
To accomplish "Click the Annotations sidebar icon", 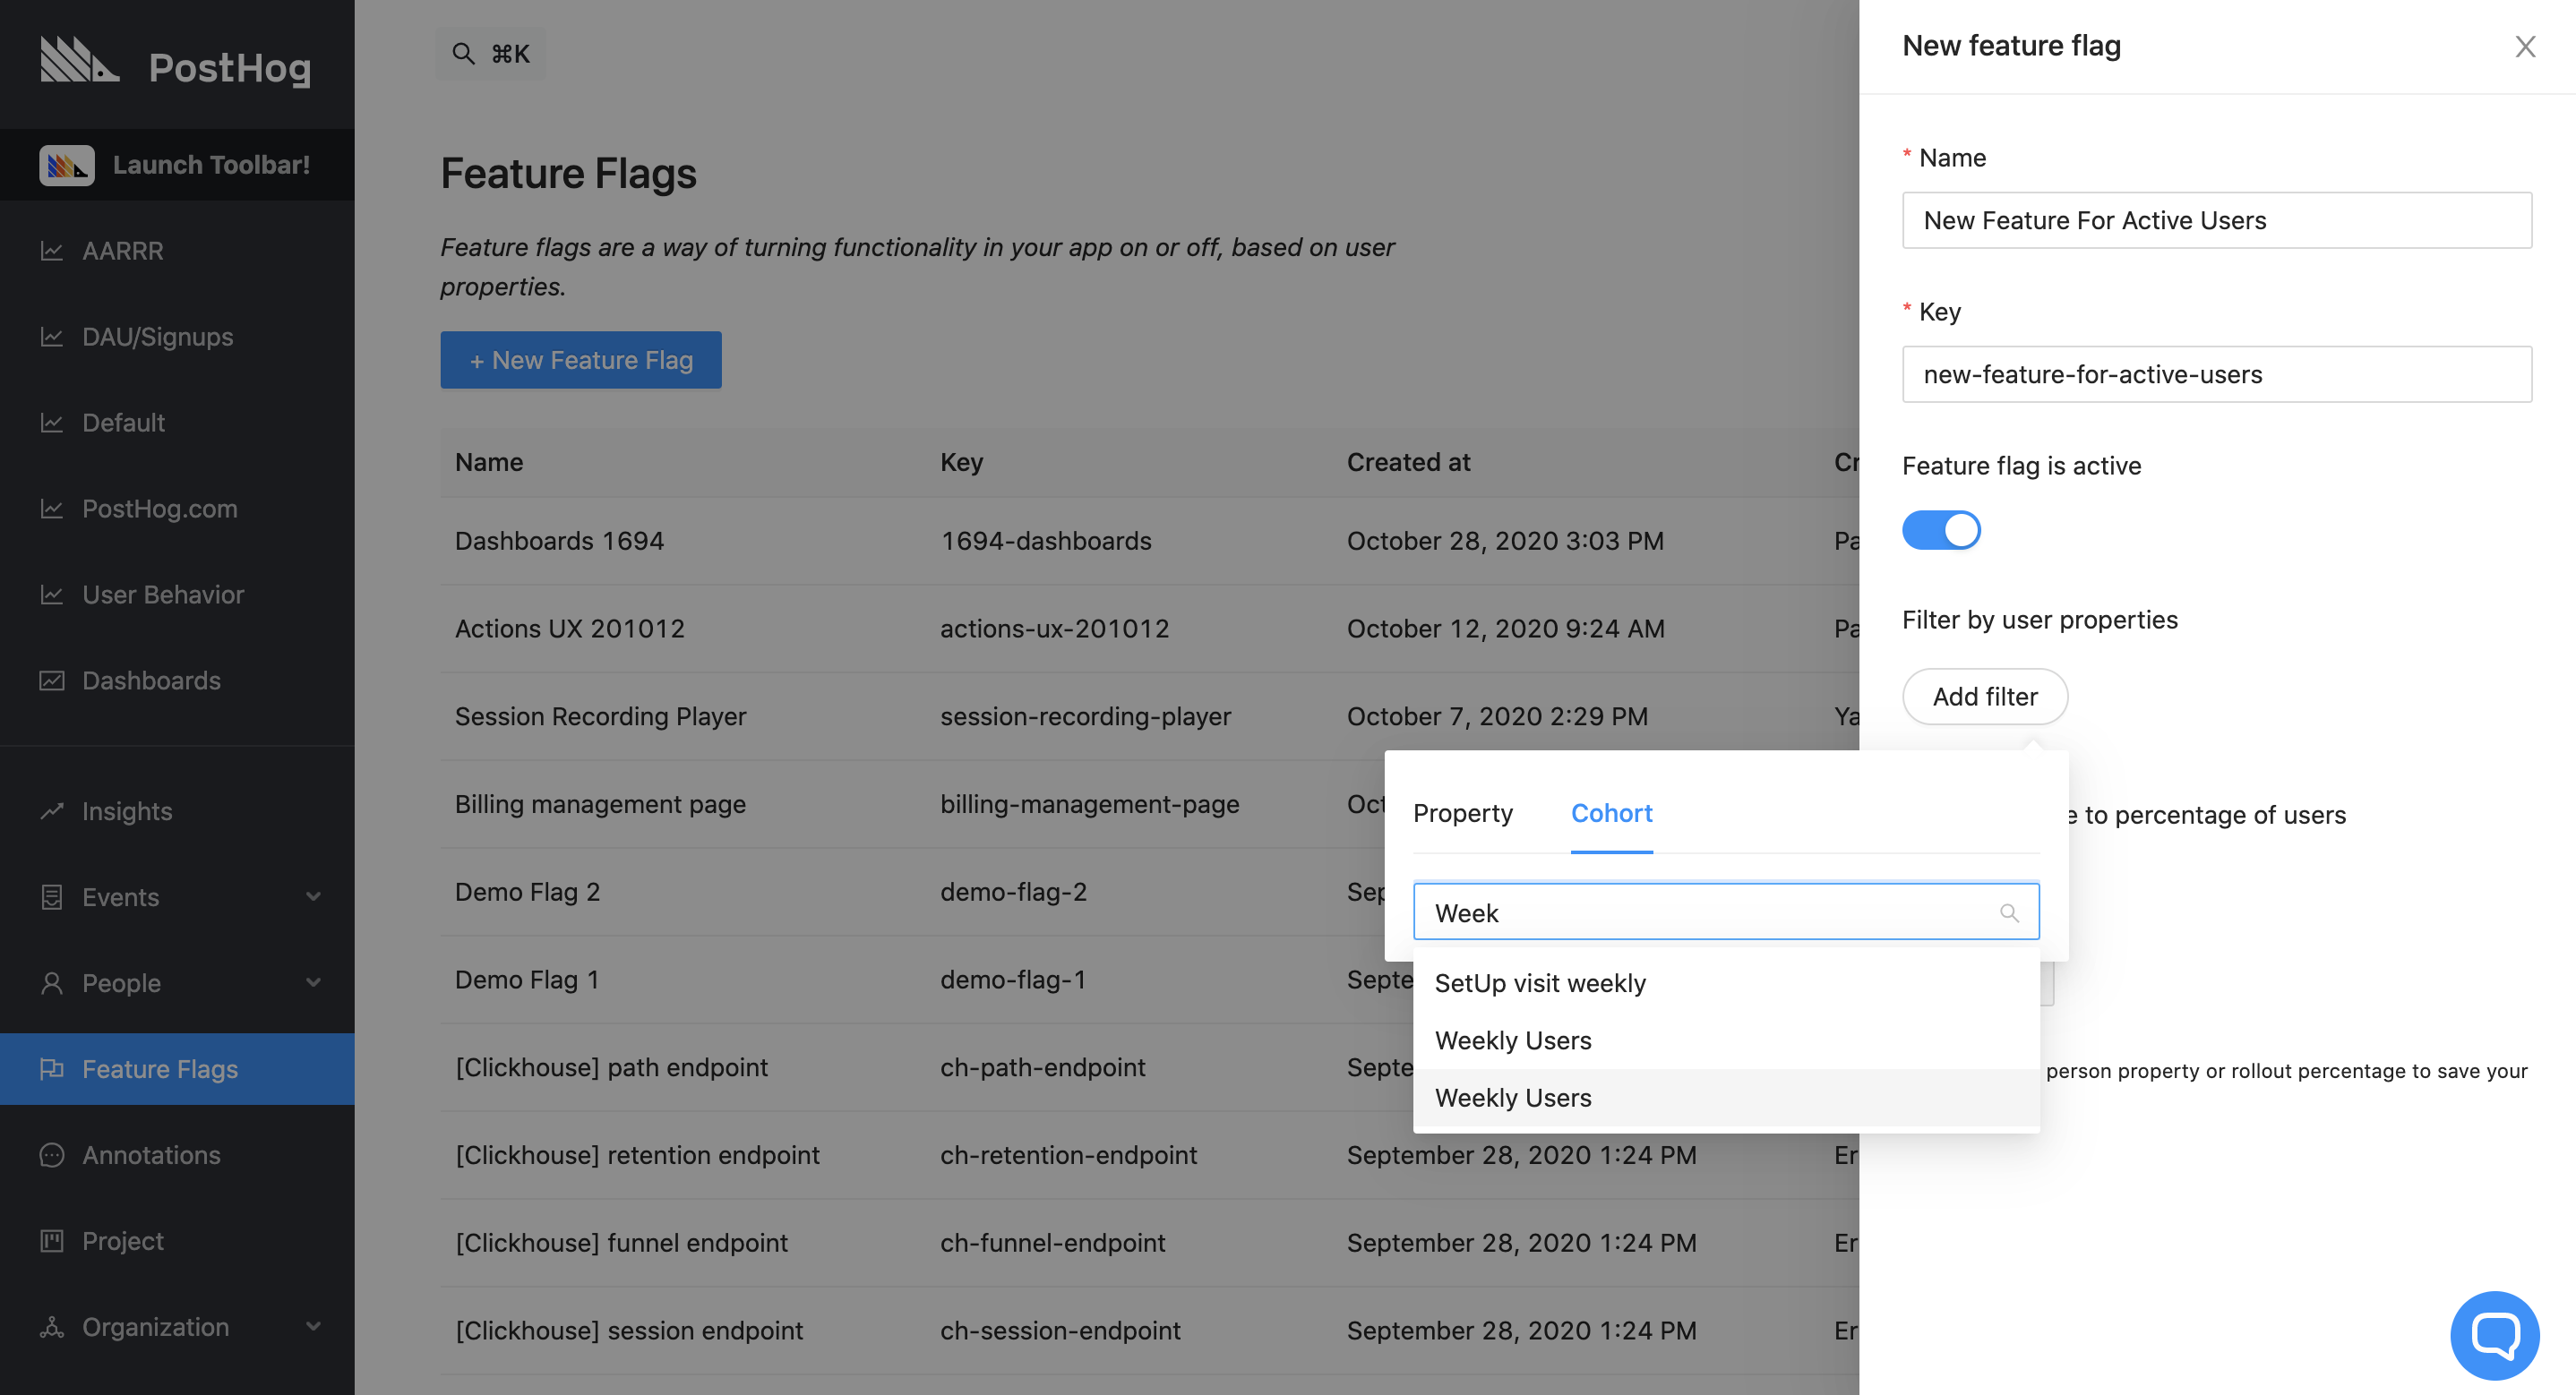I will point(52,1155).
